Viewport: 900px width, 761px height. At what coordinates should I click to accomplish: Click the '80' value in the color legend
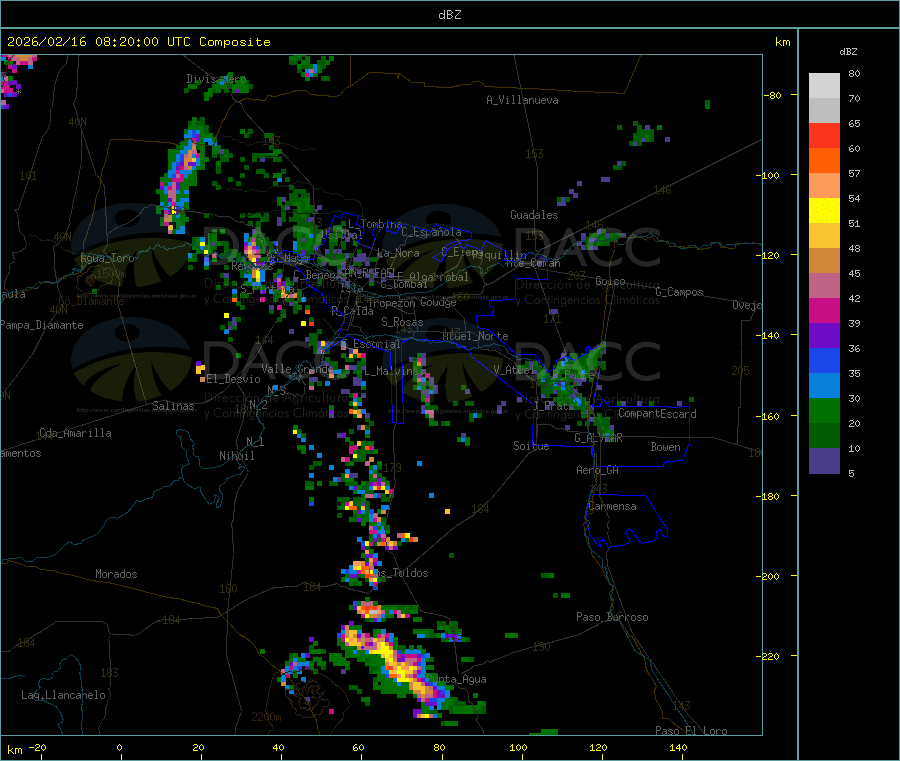tap(854, 73)
